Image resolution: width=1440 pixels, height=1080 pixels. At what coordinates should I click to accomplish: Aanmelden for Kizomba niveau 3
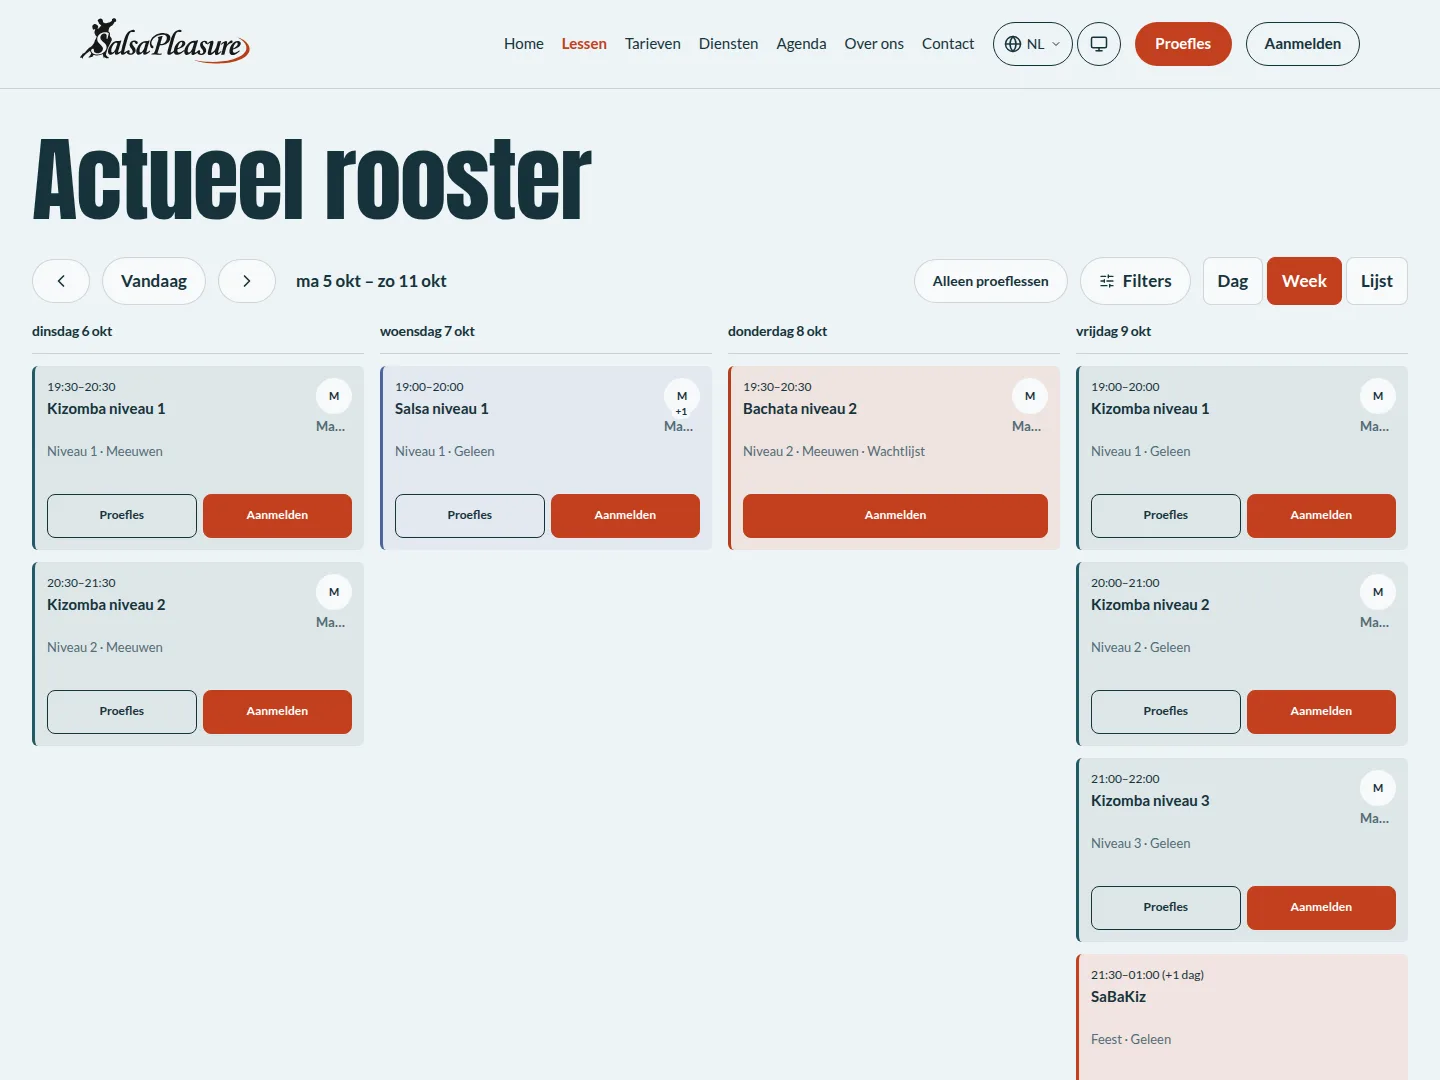click(x=1321, y=908)
